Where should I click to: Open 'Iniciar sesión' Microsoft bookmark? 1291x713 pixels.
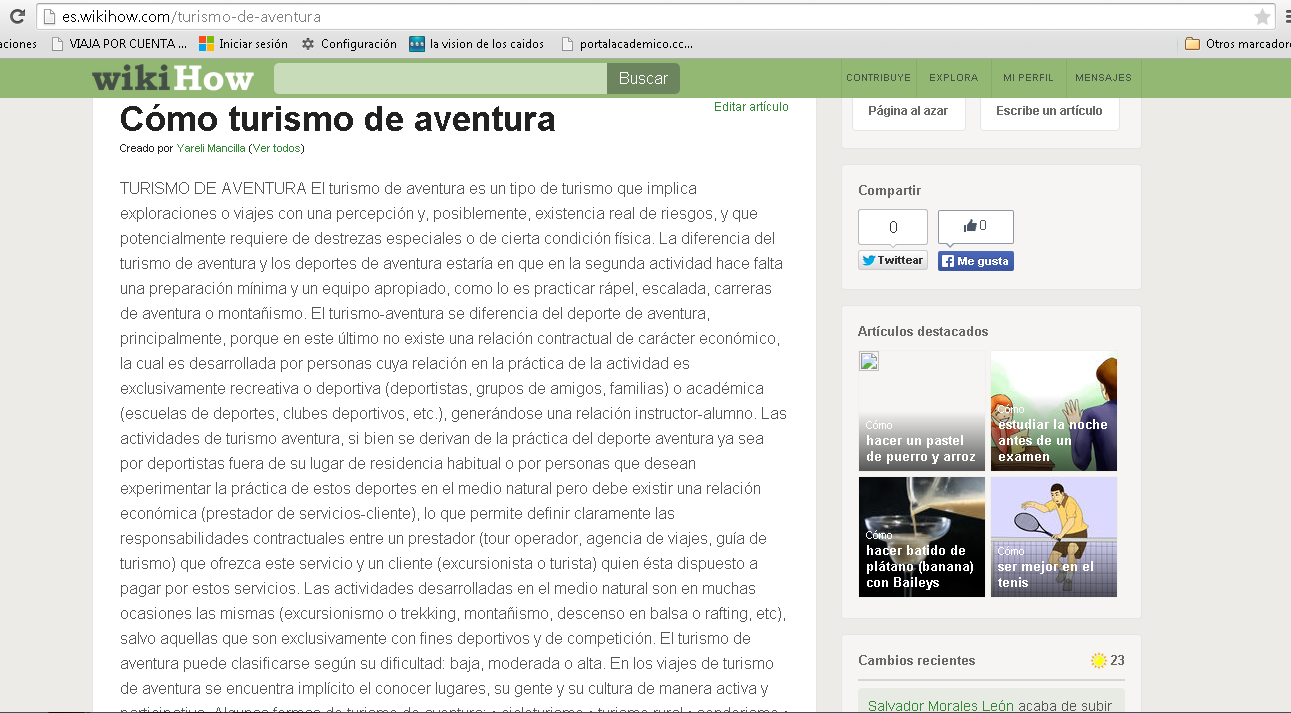(244, 44)
